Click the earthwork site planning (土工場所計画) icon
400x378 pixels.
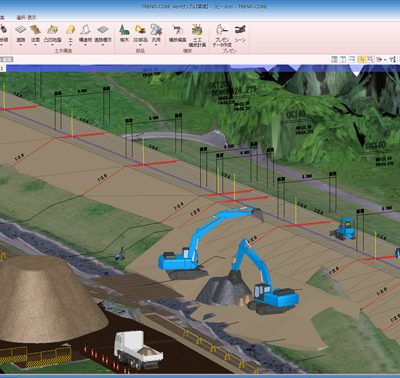point(197,30)
